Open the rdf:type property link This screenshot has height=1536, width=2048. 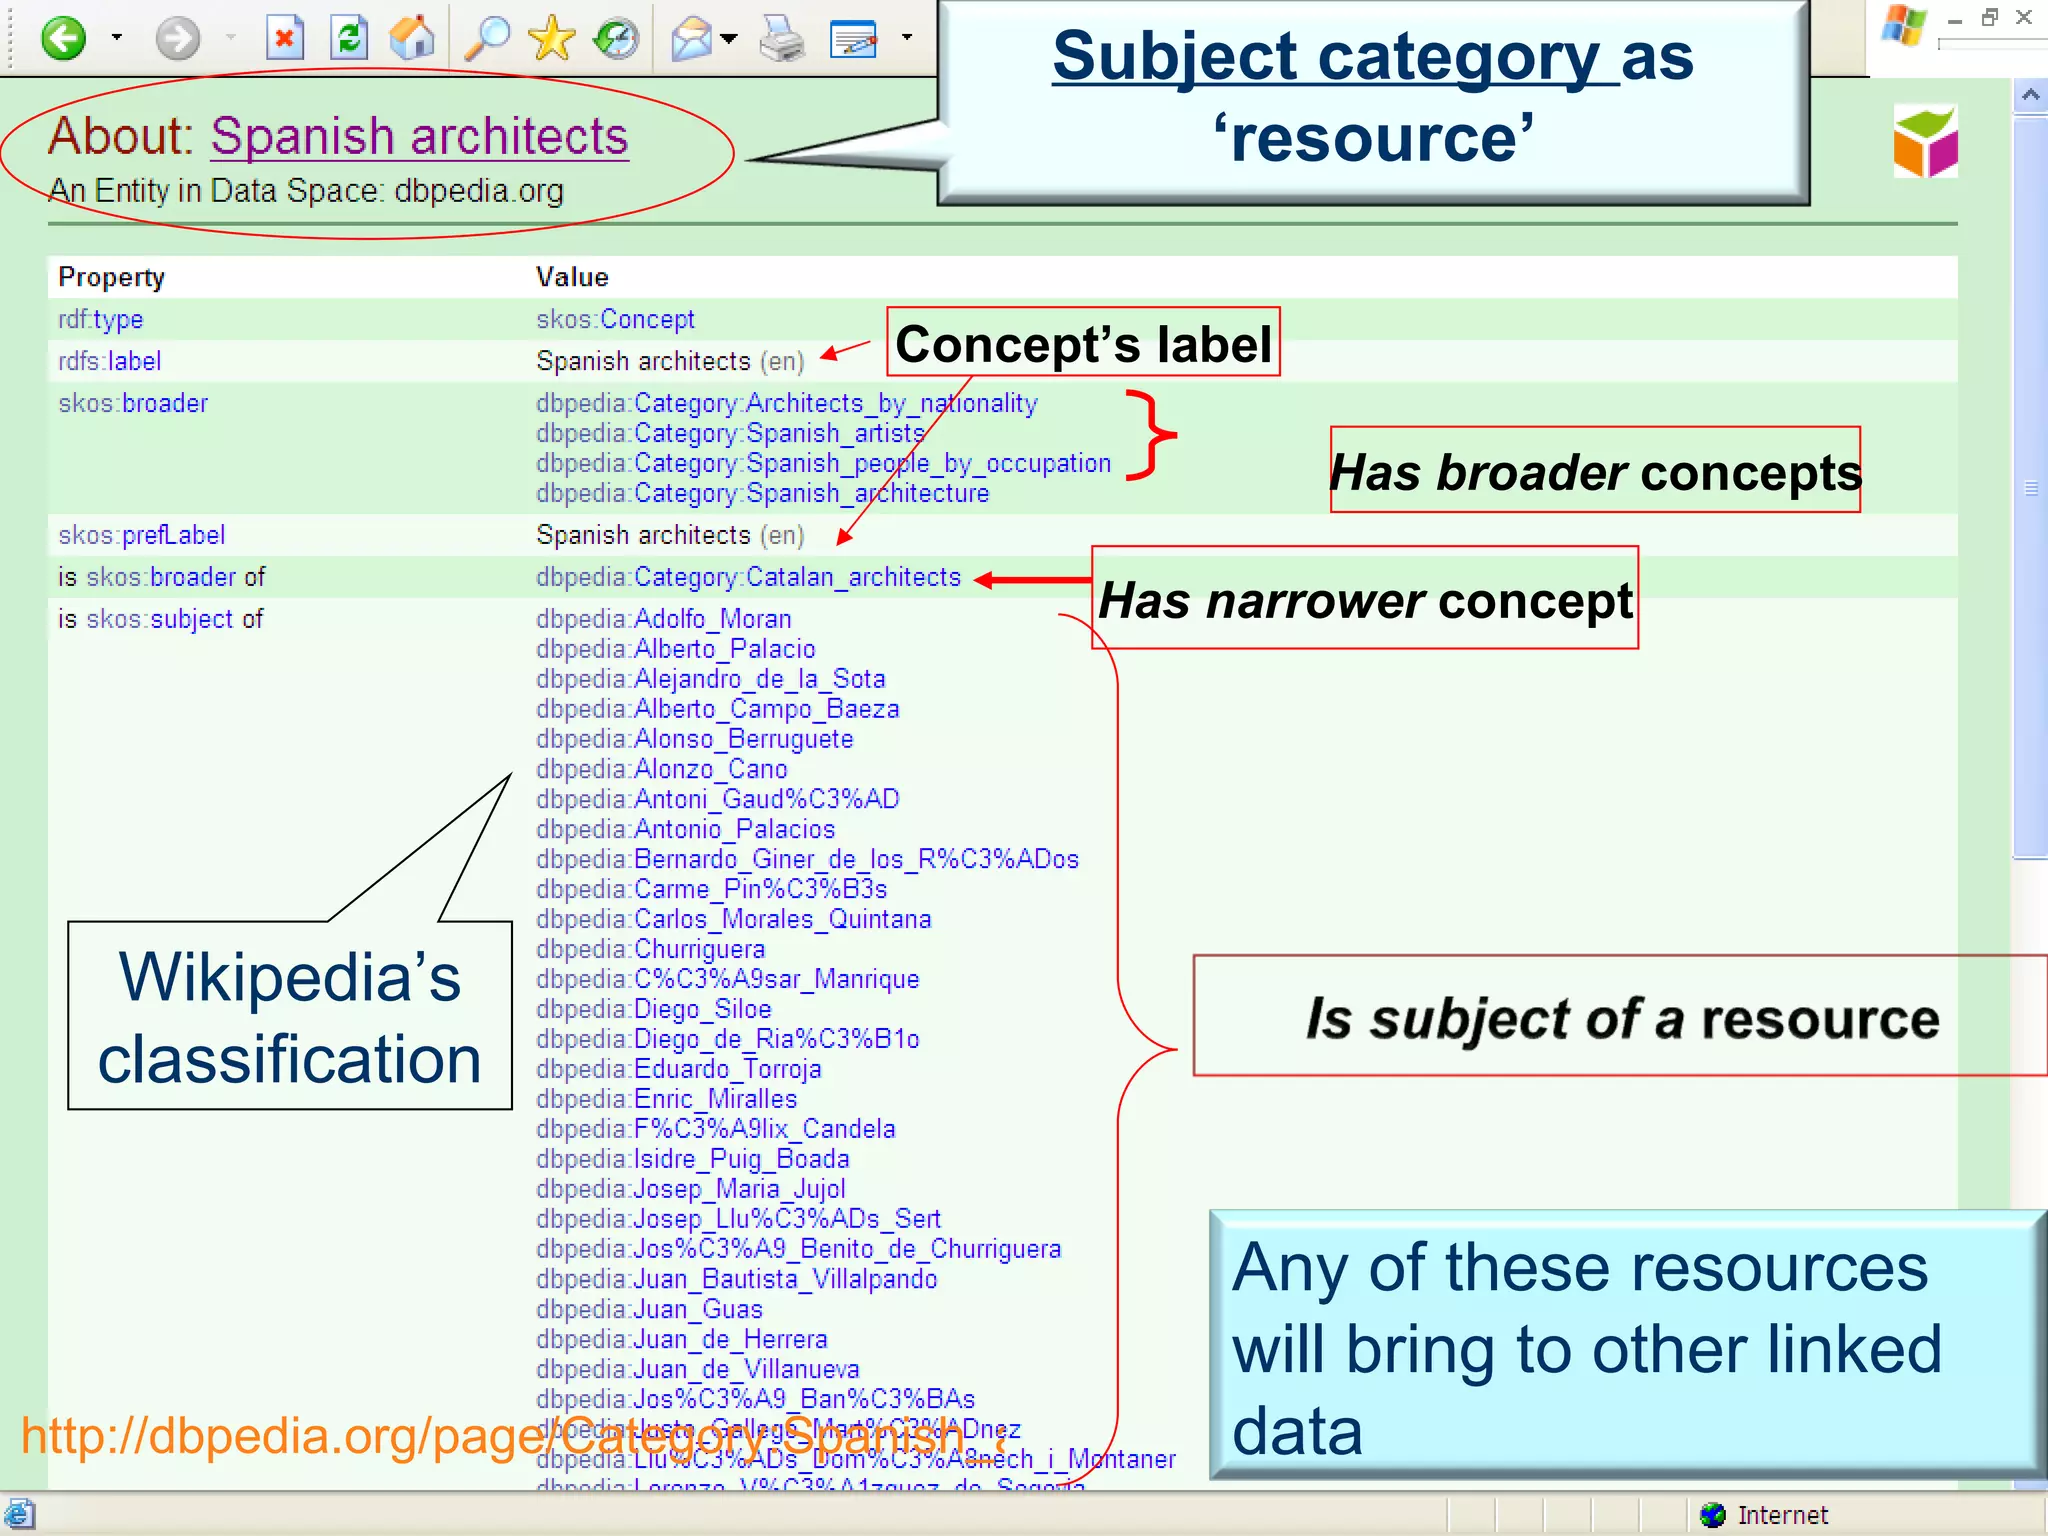pos(100,319)
